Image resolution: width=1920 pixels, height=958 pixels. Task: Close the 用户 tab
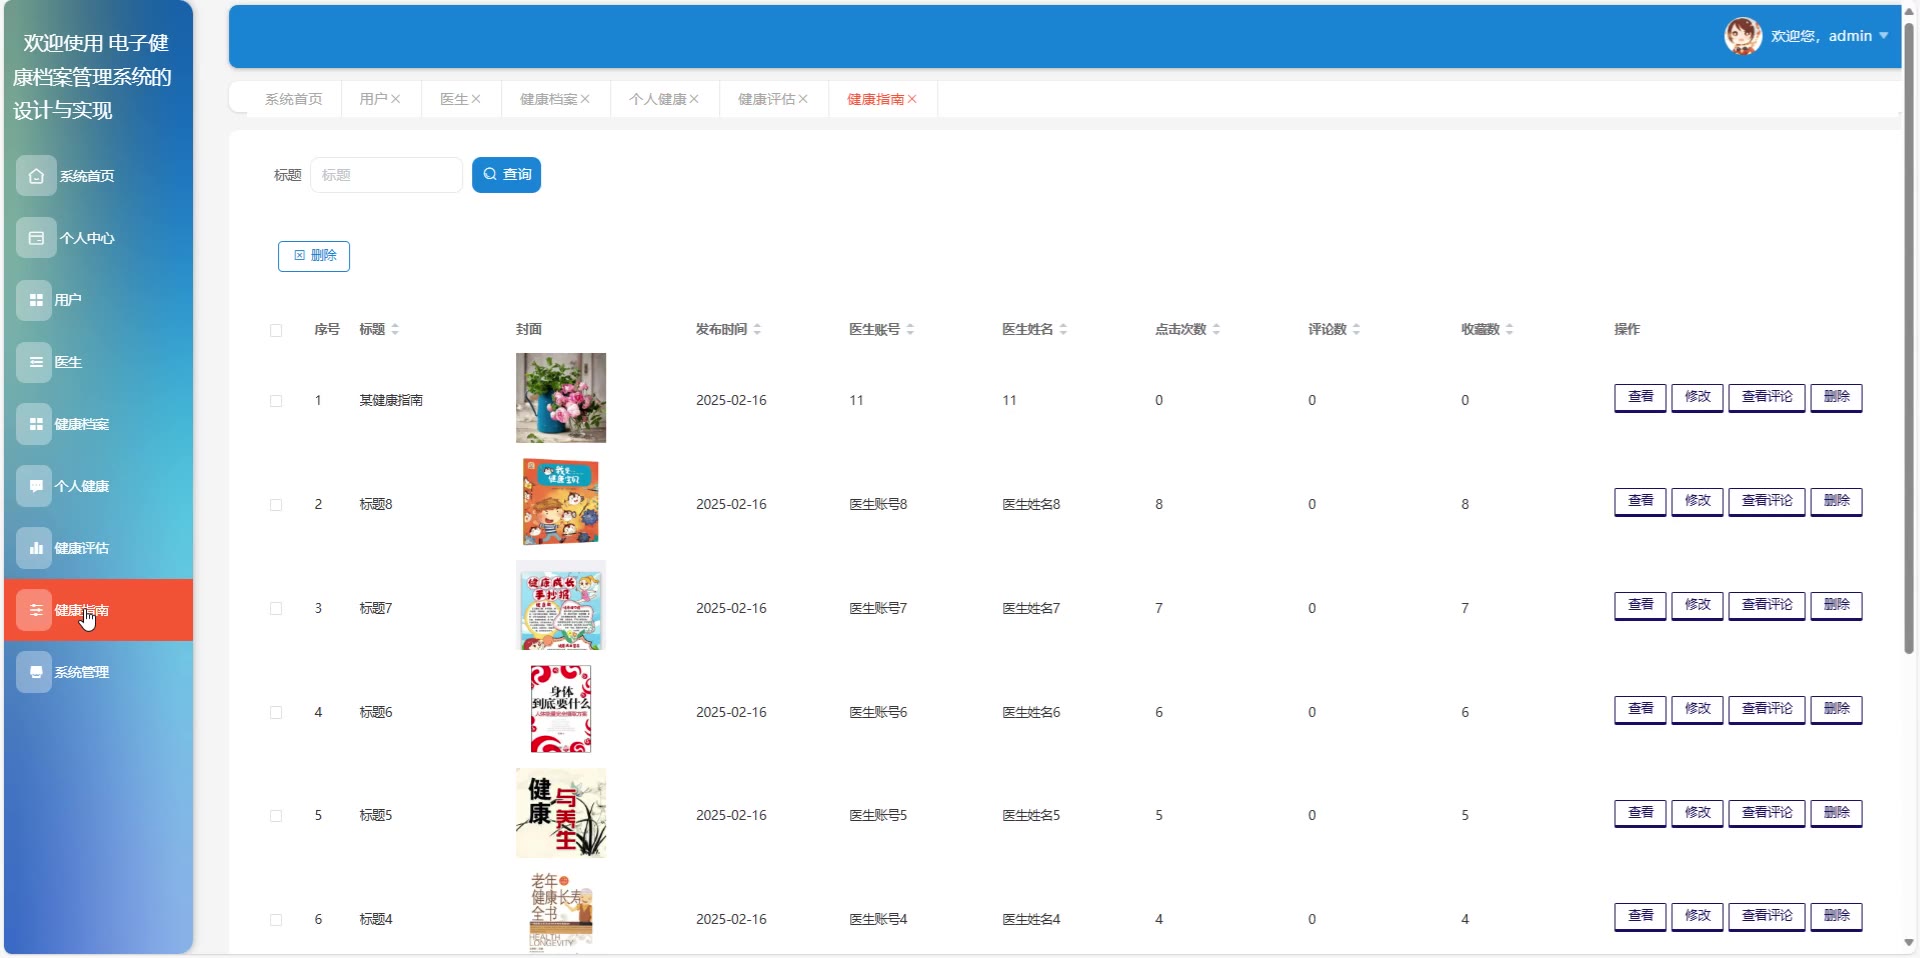pyautogui.click(x=396, y=99)
